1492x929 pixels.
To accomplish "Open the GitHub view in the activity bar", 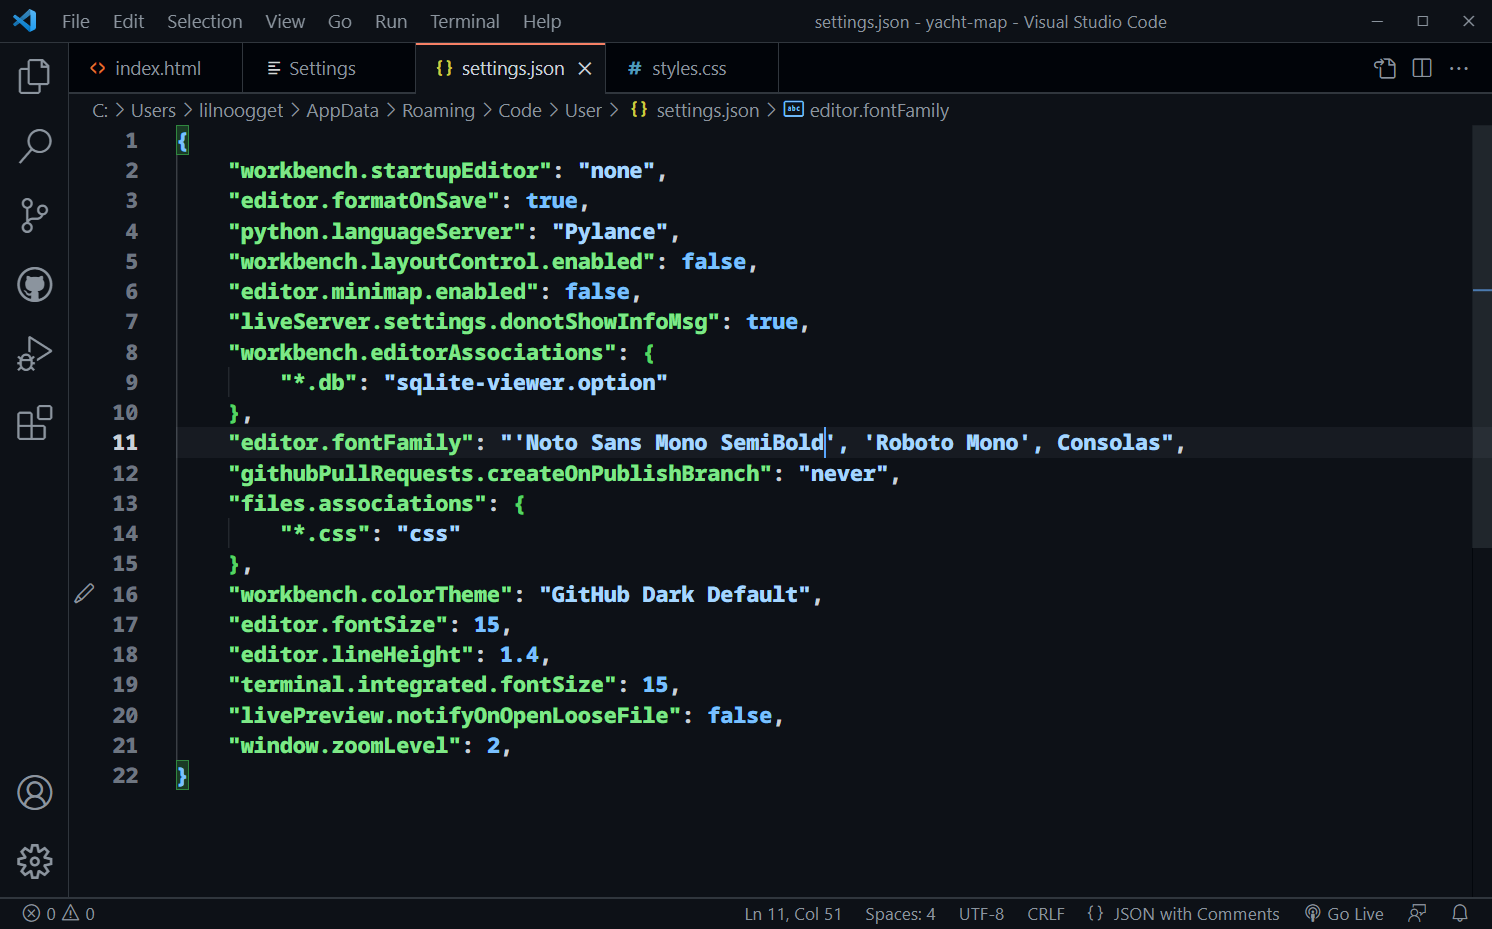I will point(35,284).
